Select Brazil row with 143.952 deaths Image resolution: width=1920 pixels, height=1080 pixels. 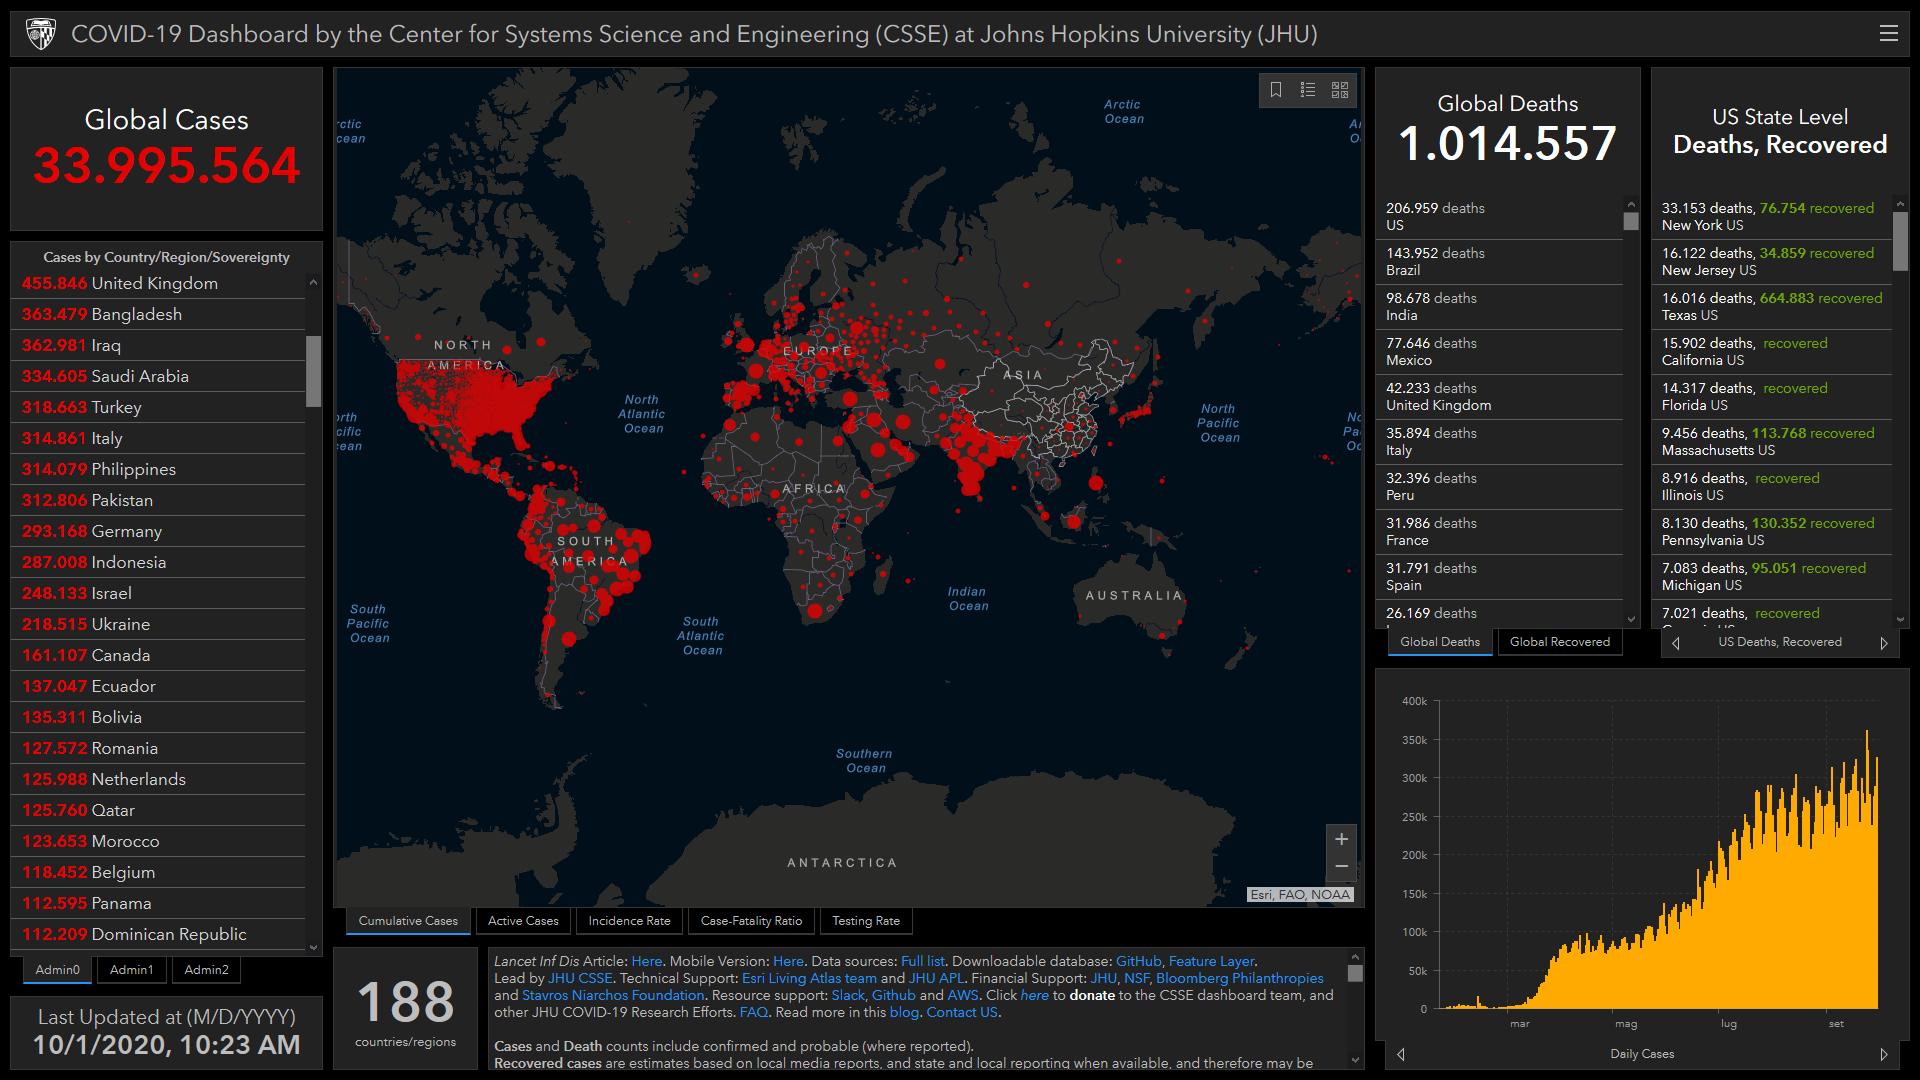click(x=1499, y=262)
